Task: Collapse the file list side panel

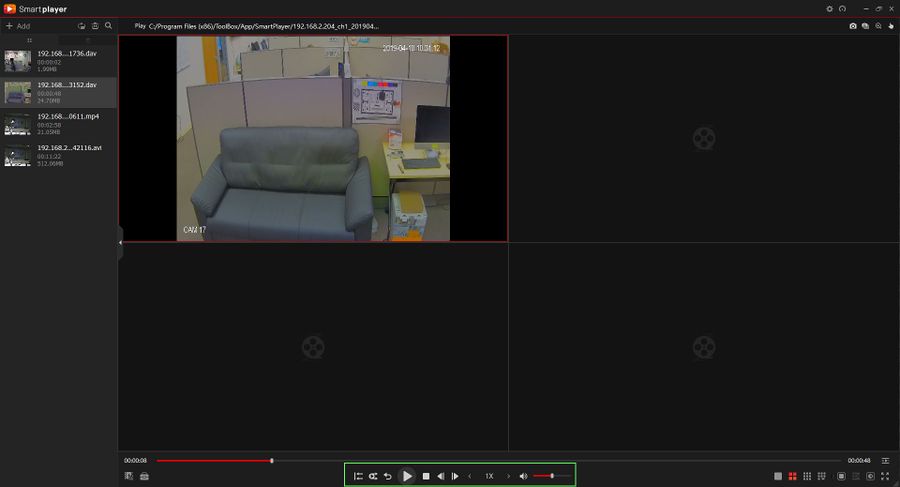Action: (121, 243)
